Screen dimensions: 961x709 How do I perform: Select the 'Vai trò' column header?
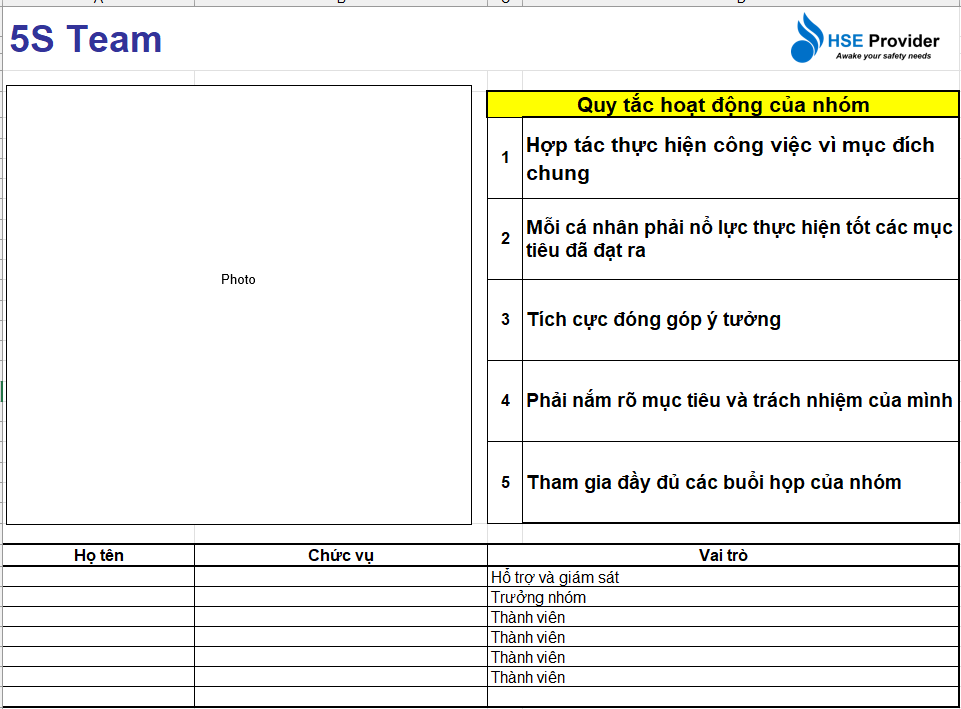[723, 555]
